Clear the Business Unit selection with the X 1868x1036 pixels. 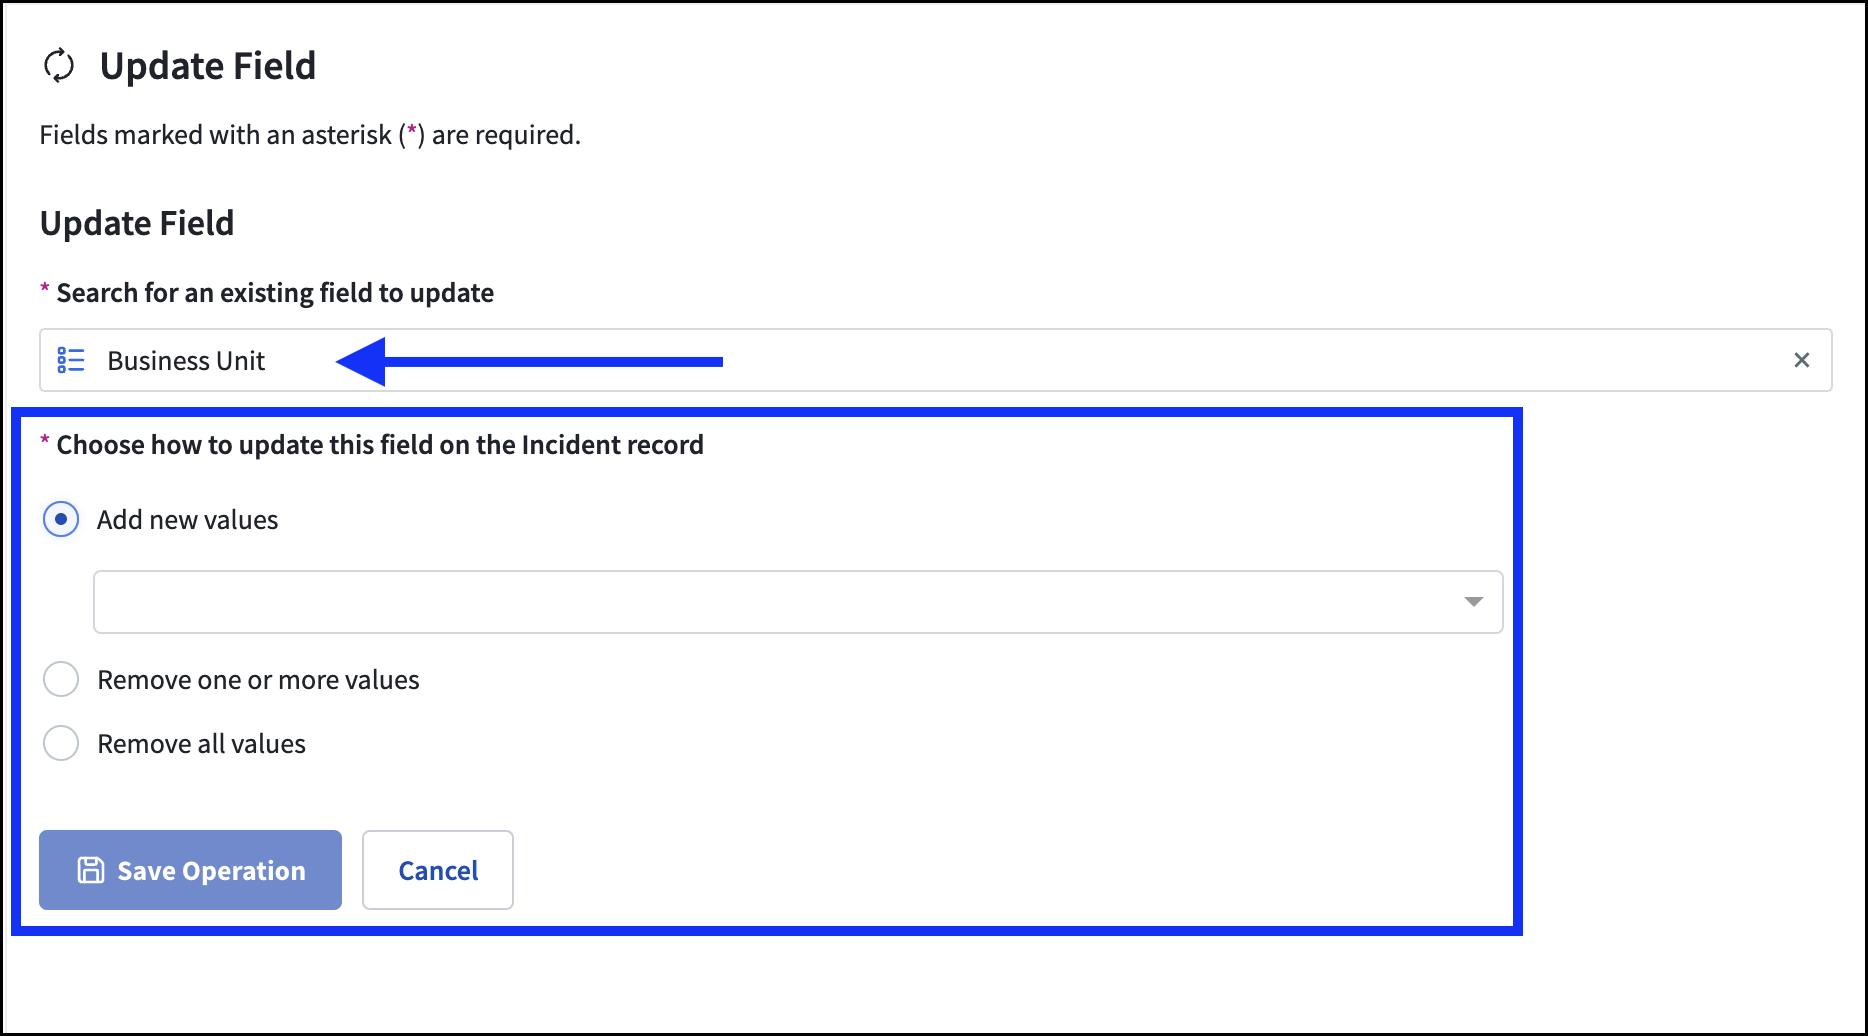[1801, 360]
